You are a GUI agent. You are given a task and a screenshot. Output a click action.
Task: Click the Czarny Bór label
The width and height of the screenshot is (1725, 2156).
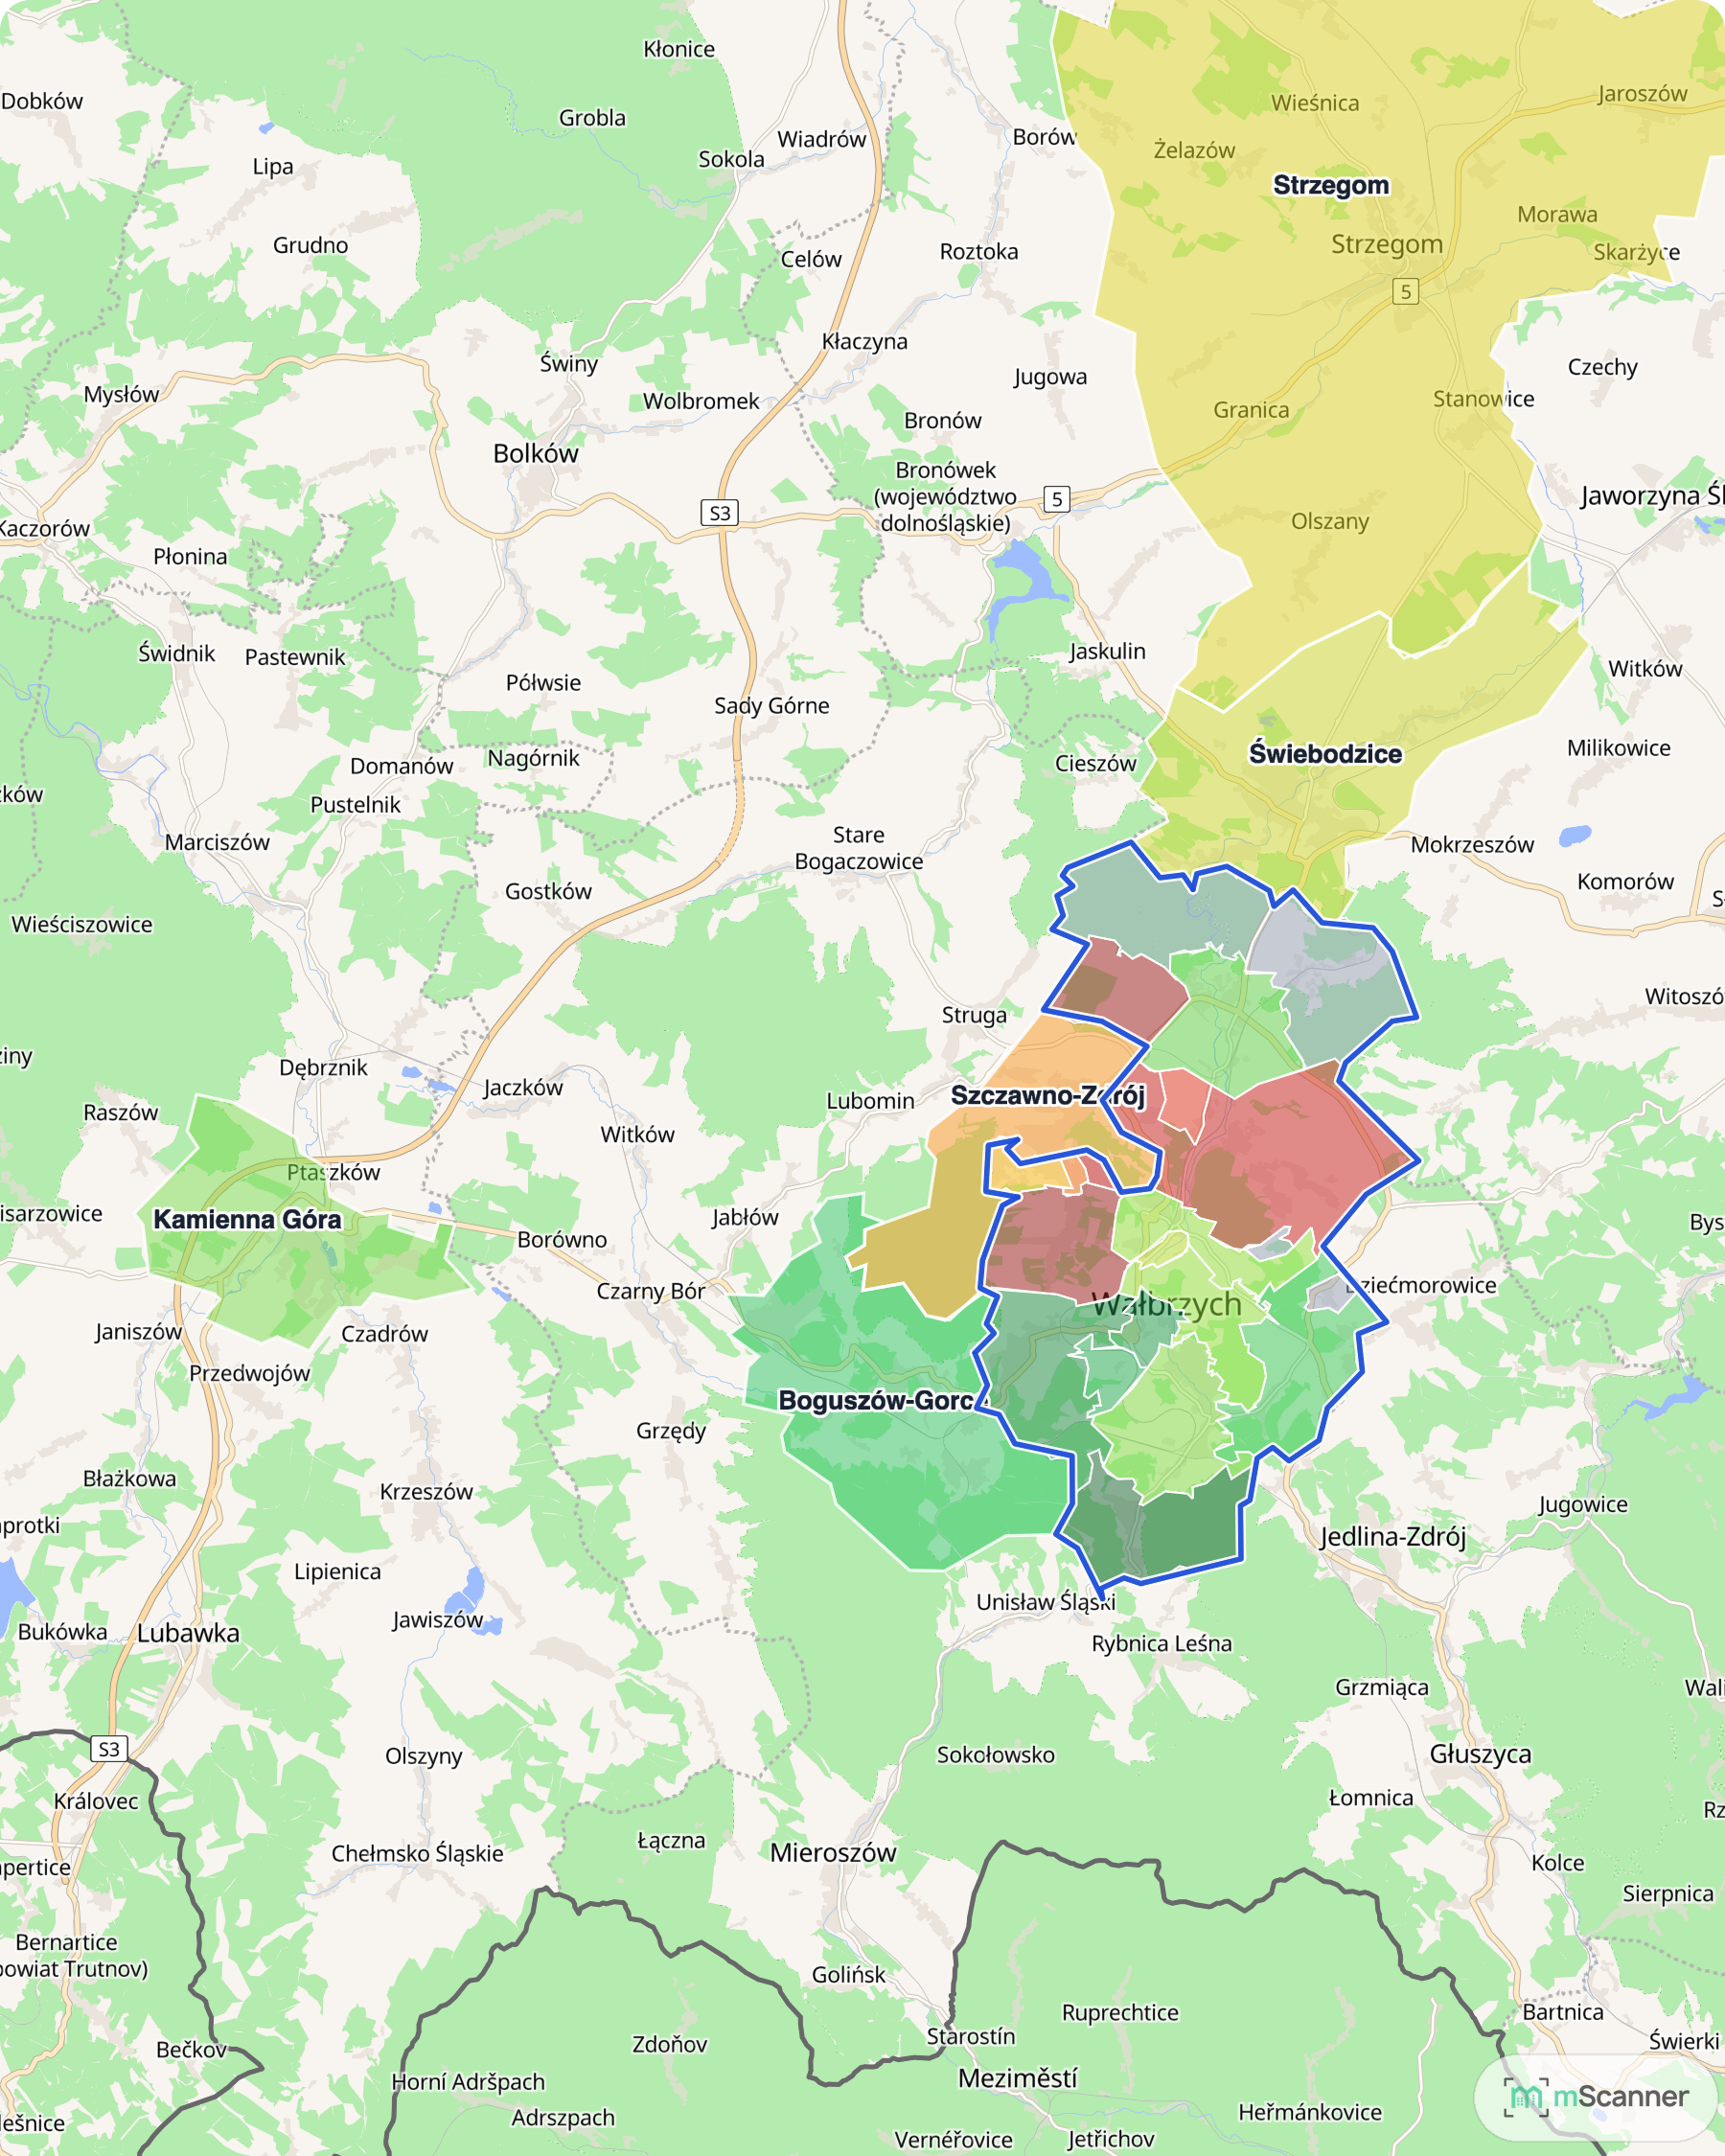pos(651,1291)
